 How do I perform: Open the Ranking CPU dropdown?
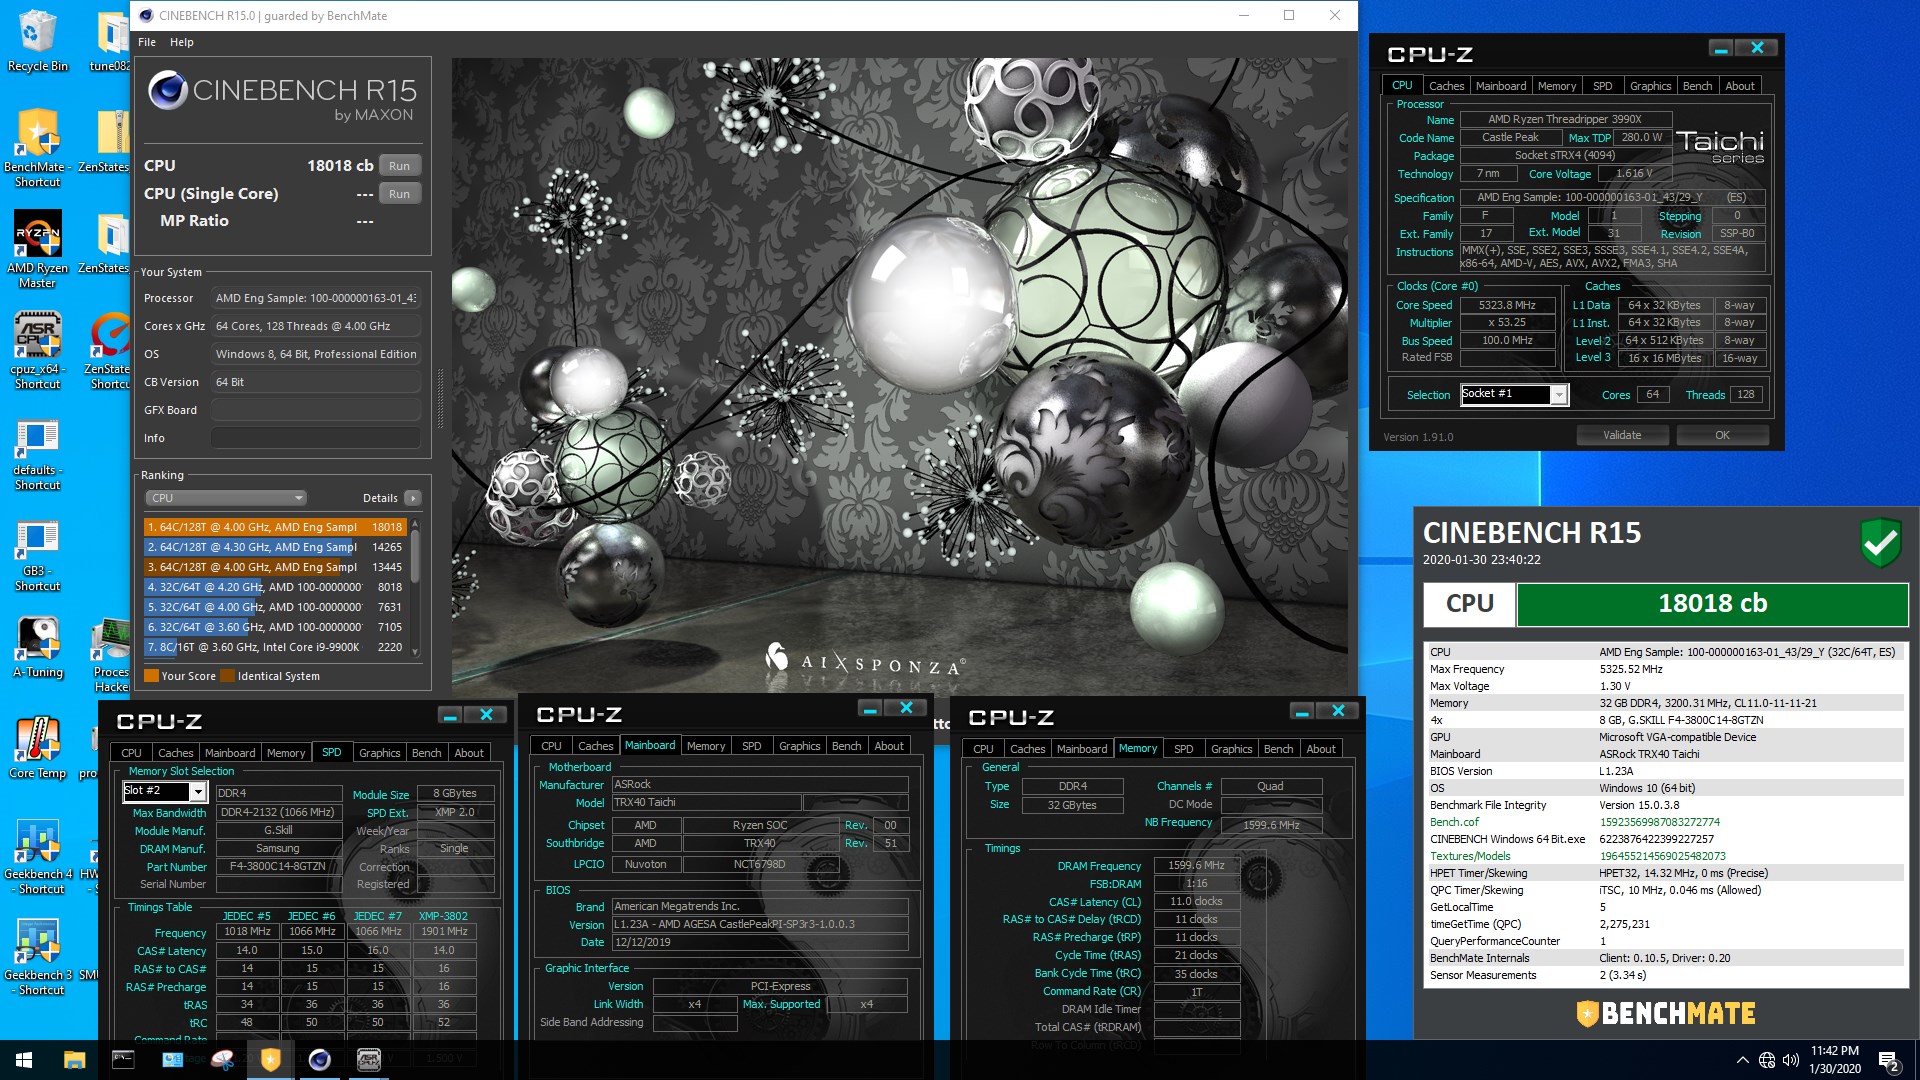coord(226,498)
